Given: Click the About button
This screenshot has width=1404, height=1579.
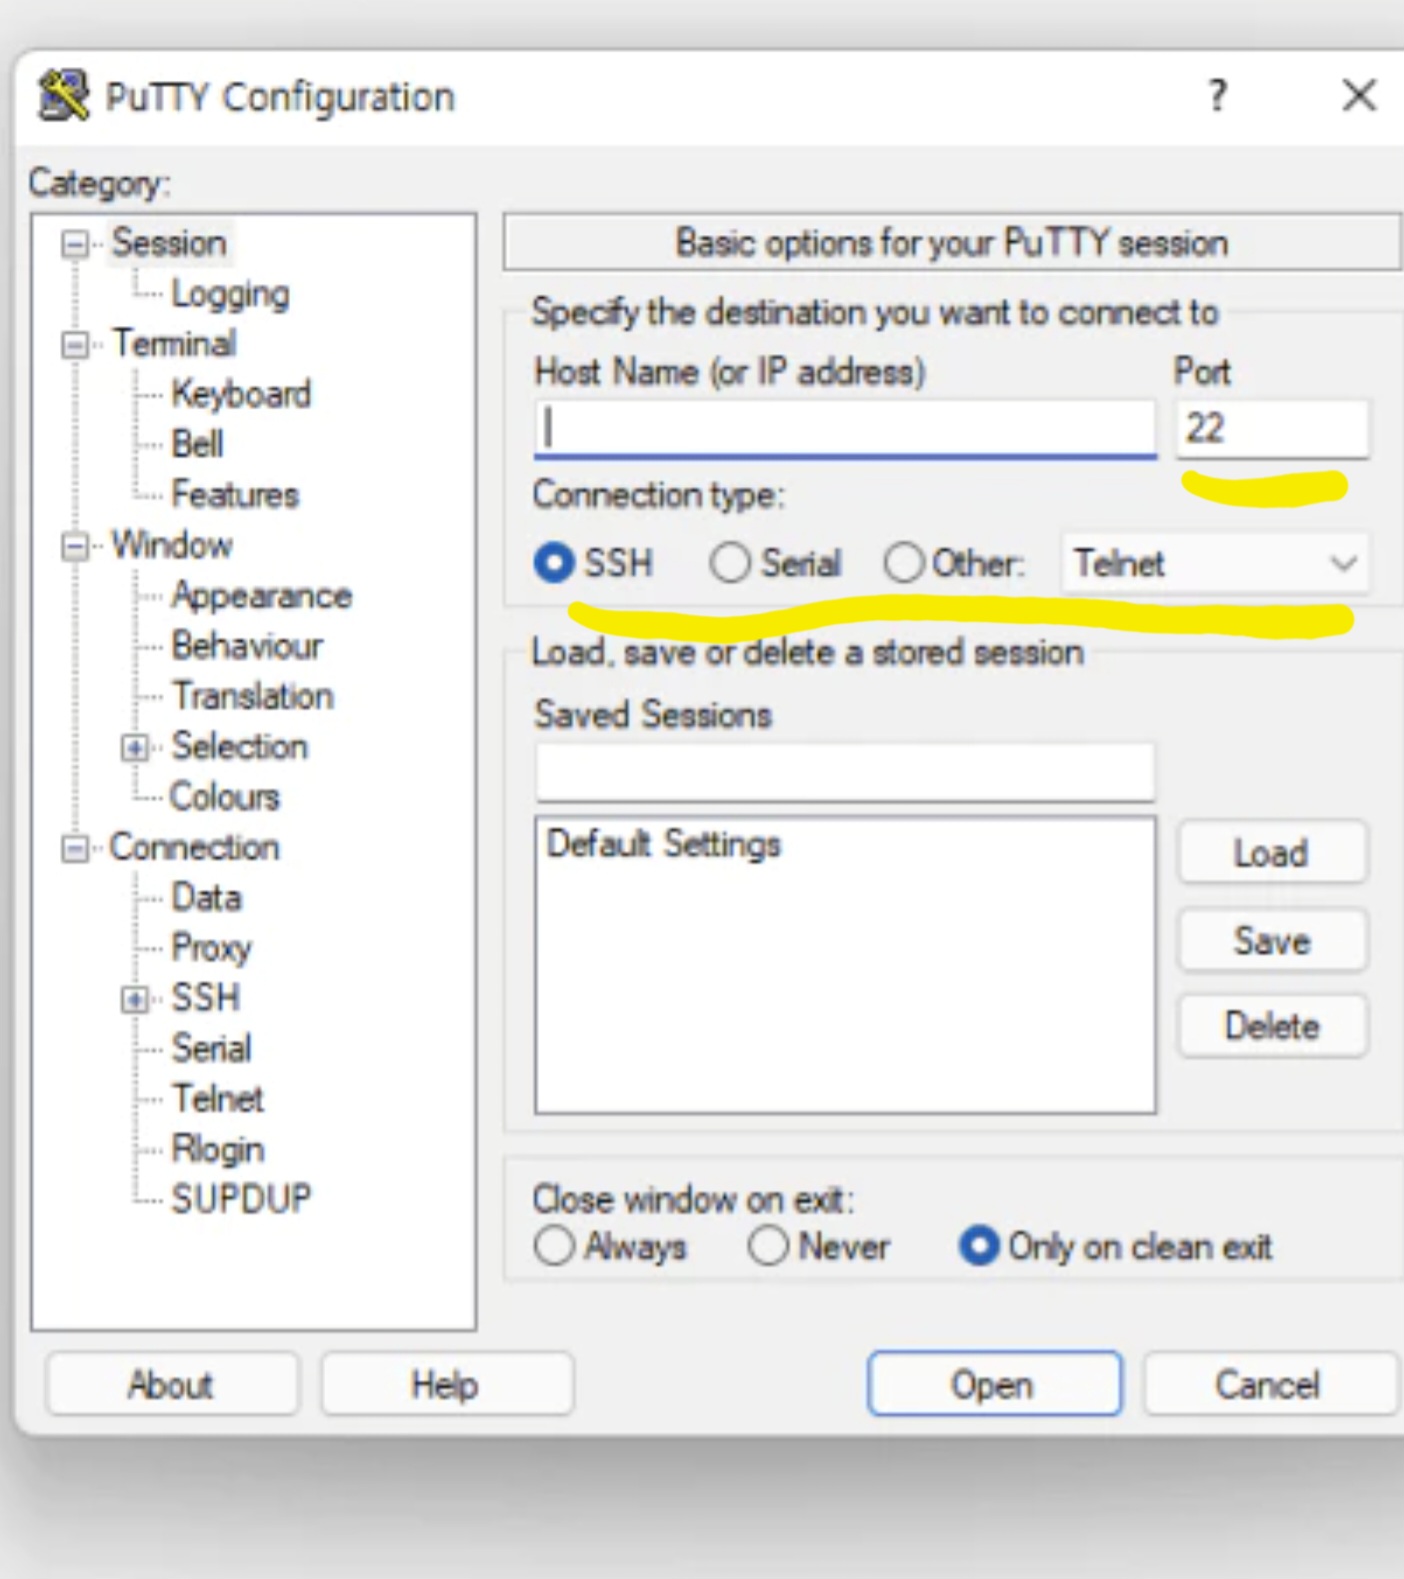Looking at the screenshot, I should (x=171, y=1385).
